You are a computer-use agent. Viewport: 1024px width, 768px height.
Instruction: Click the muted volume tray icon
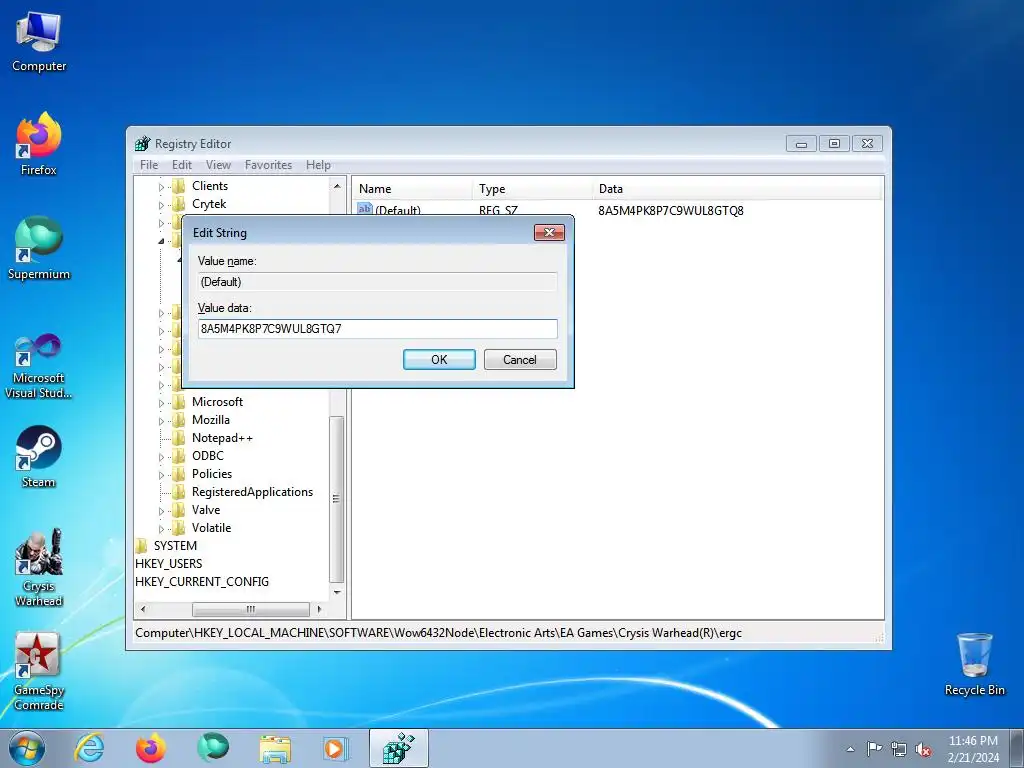[x=923, y=749]
